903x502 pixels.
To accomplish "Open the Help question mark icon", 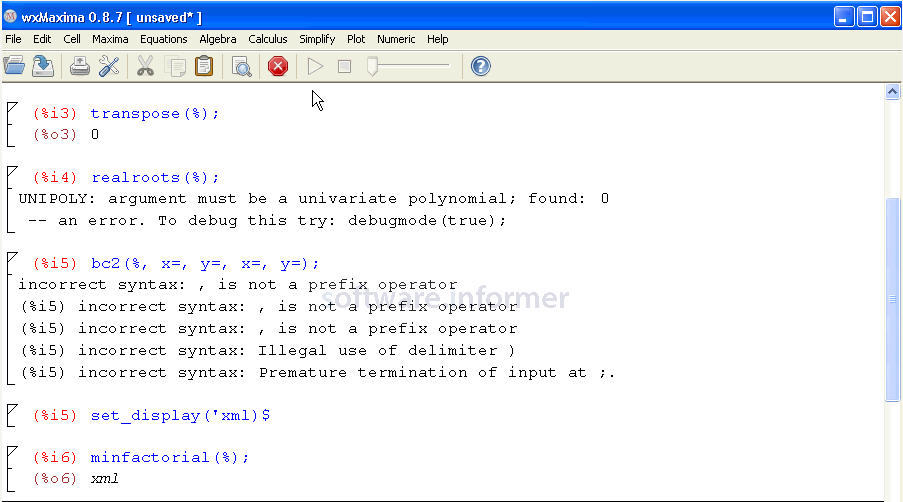I will tap(480, 66).
